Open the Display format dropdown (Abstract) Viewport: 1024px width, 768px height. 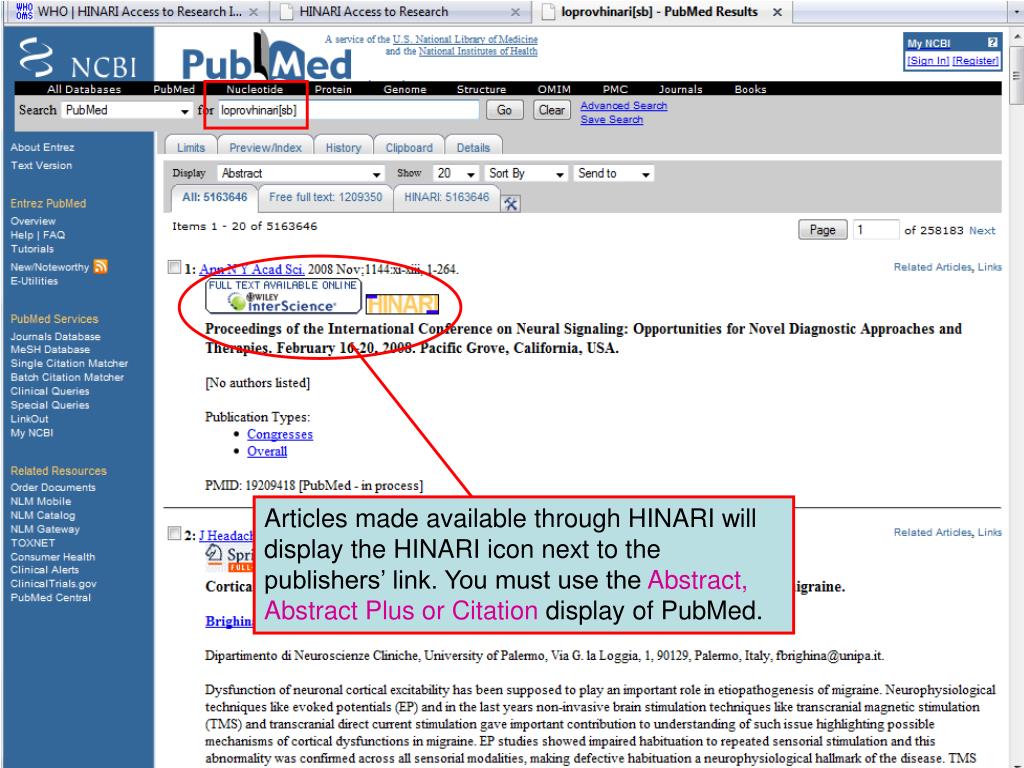300,174
